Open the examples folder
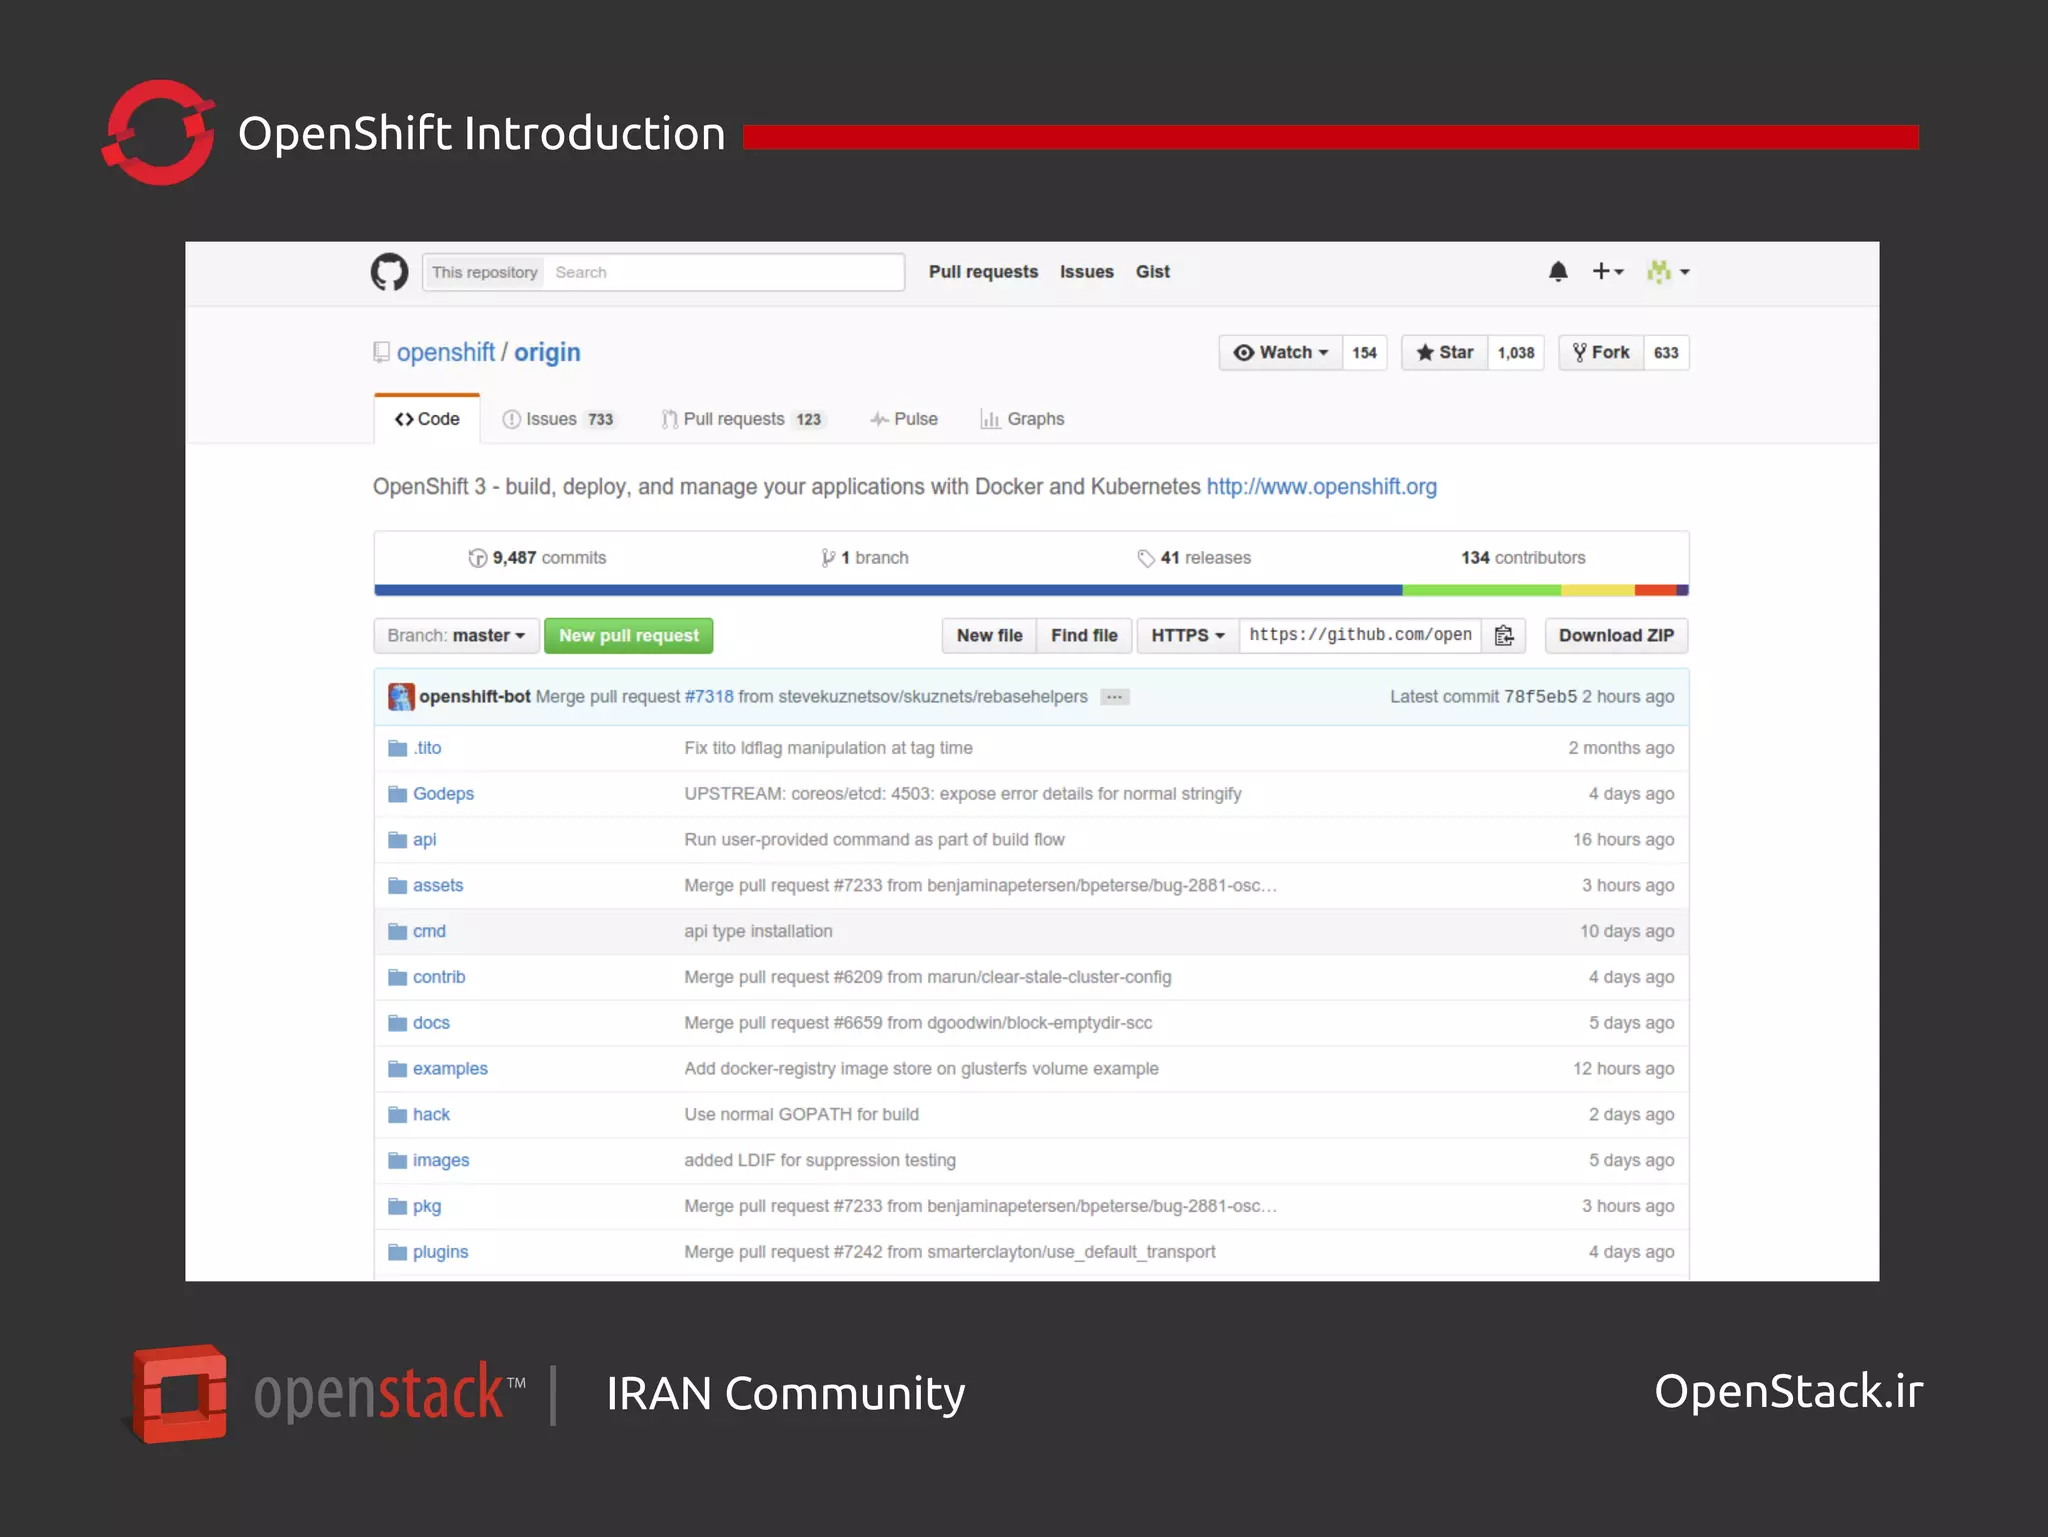 tap(450, 1069)
